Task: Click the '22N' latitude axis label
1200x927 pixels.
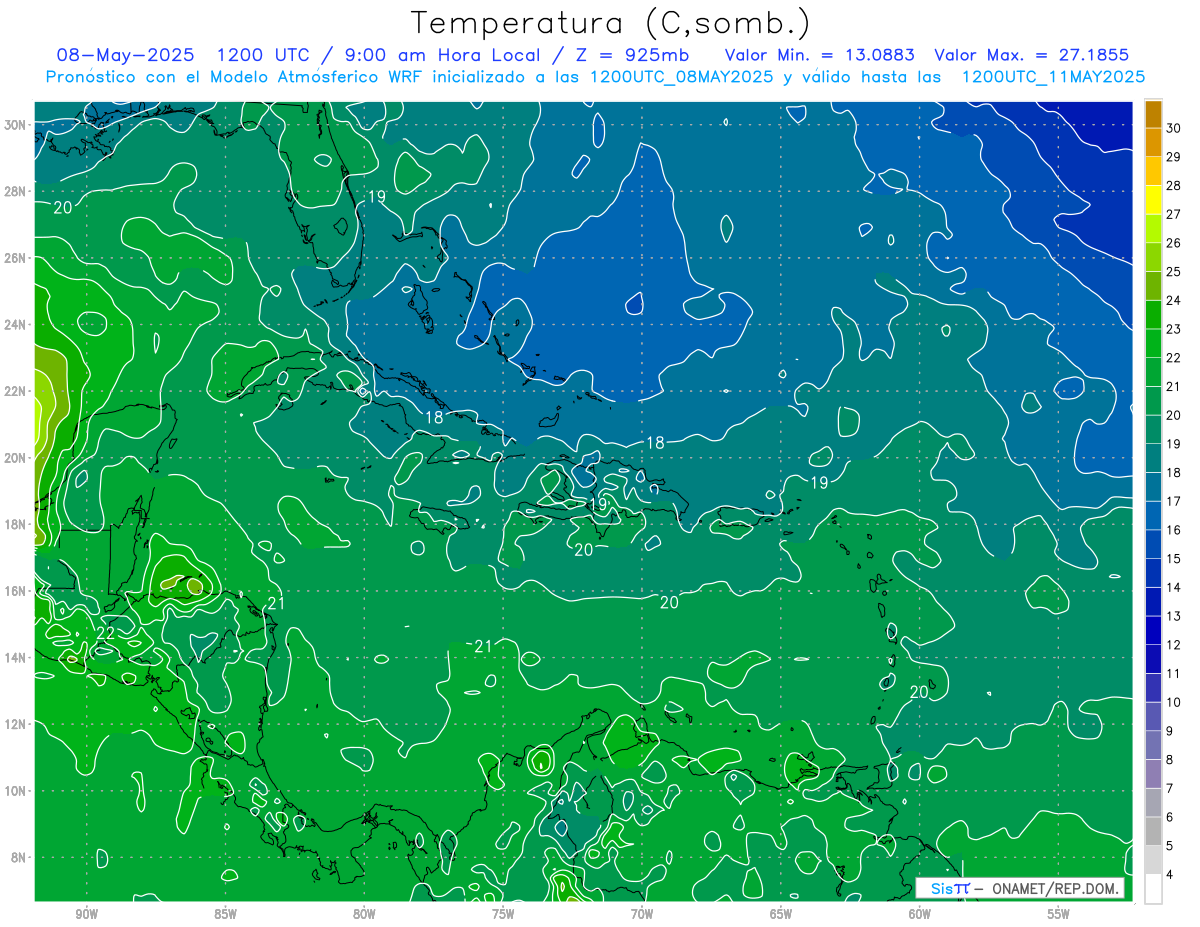Action: tap(15, 391)
